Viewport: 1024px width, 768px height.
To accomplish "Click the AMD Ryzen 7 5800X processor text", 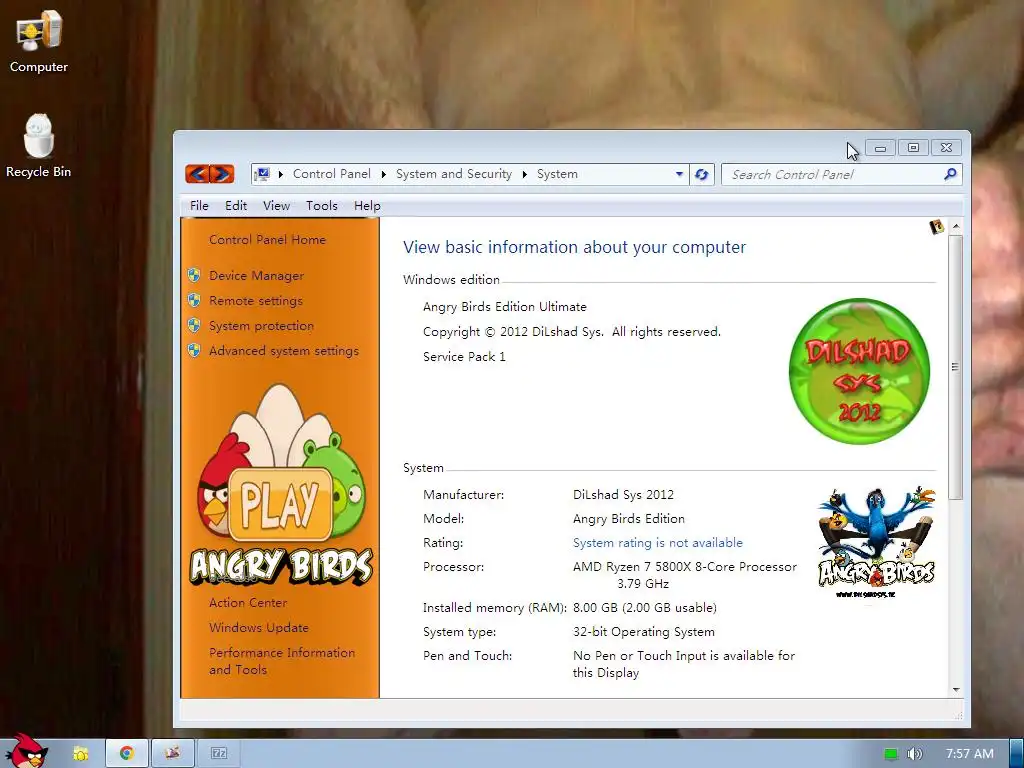I will pos(684,575).
